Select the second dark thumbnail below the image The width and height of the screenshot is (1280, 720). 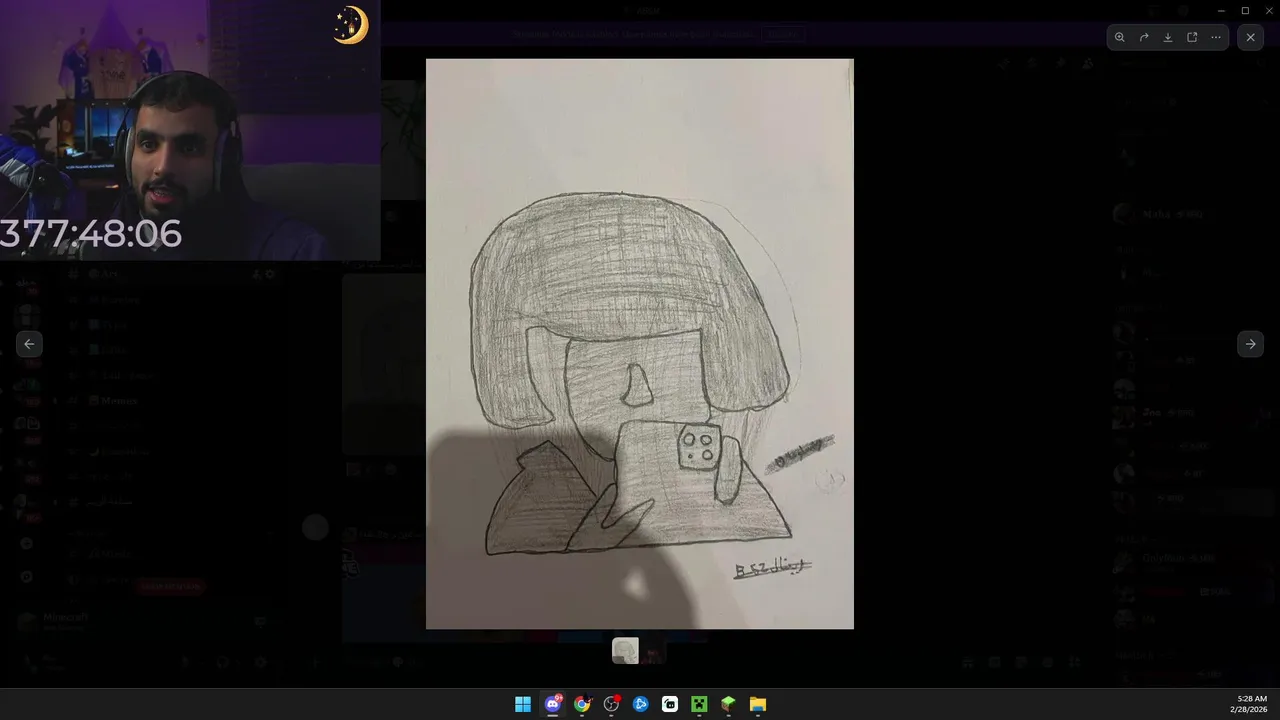(x=653, y=651)
